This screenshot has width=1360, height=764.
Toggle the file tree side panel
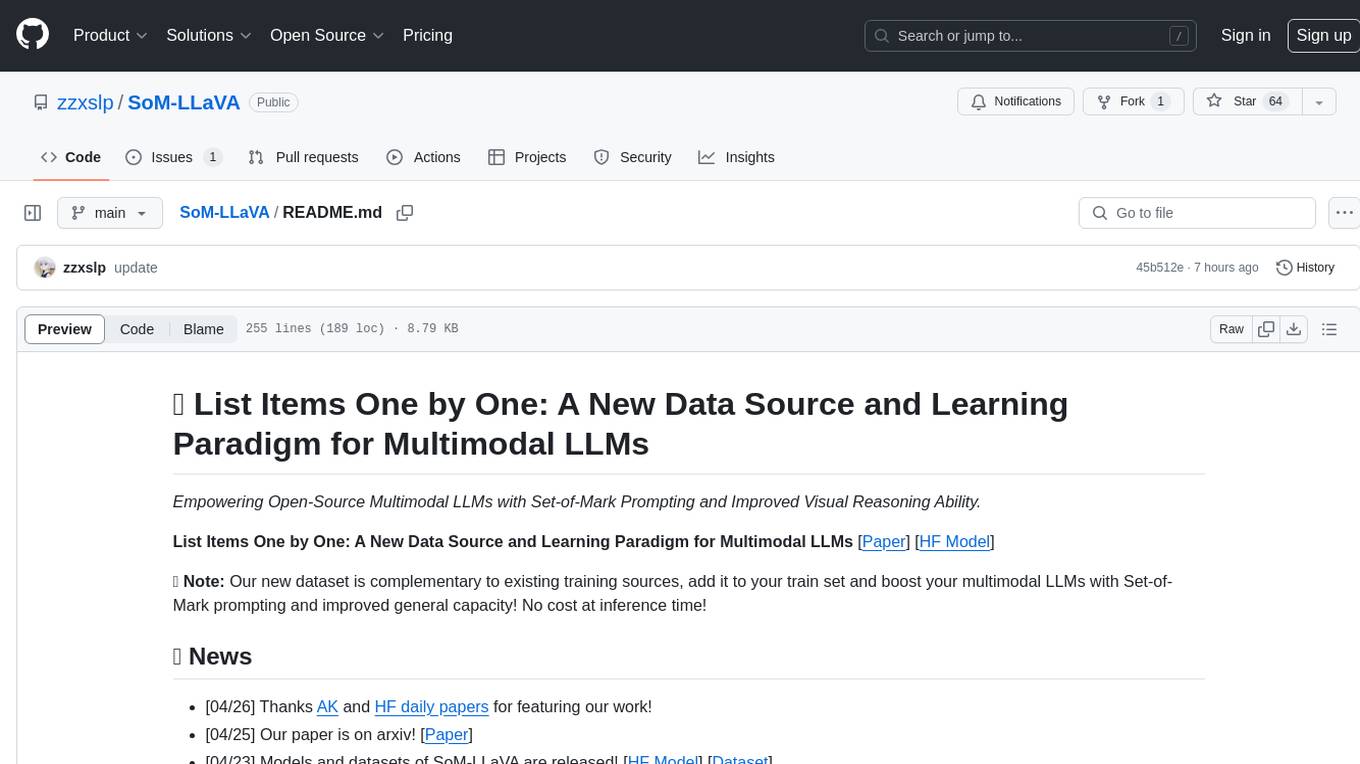33,213
